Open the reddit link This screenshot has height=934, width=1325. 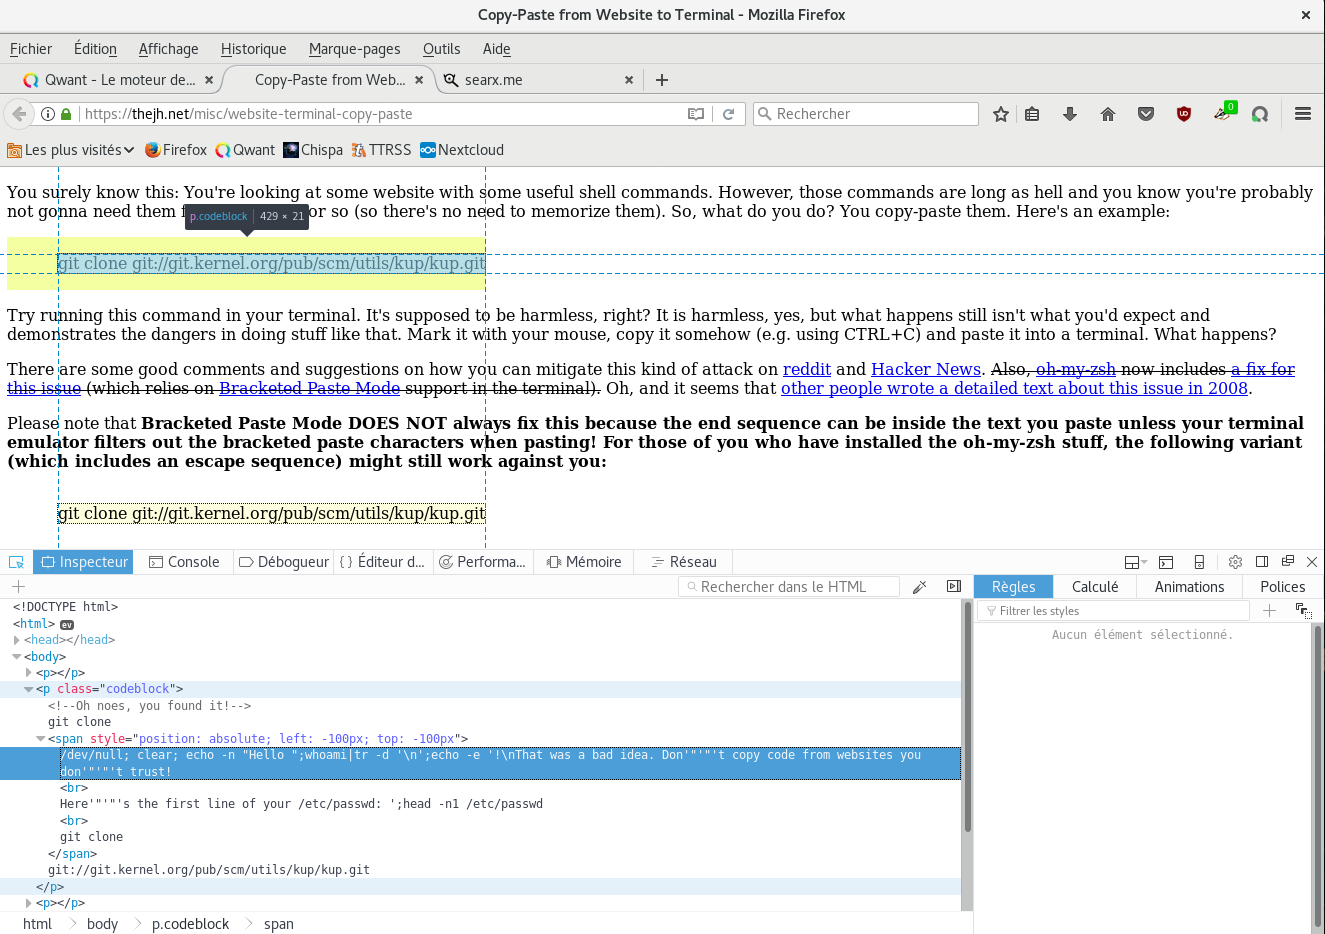(x=806, y=369)
